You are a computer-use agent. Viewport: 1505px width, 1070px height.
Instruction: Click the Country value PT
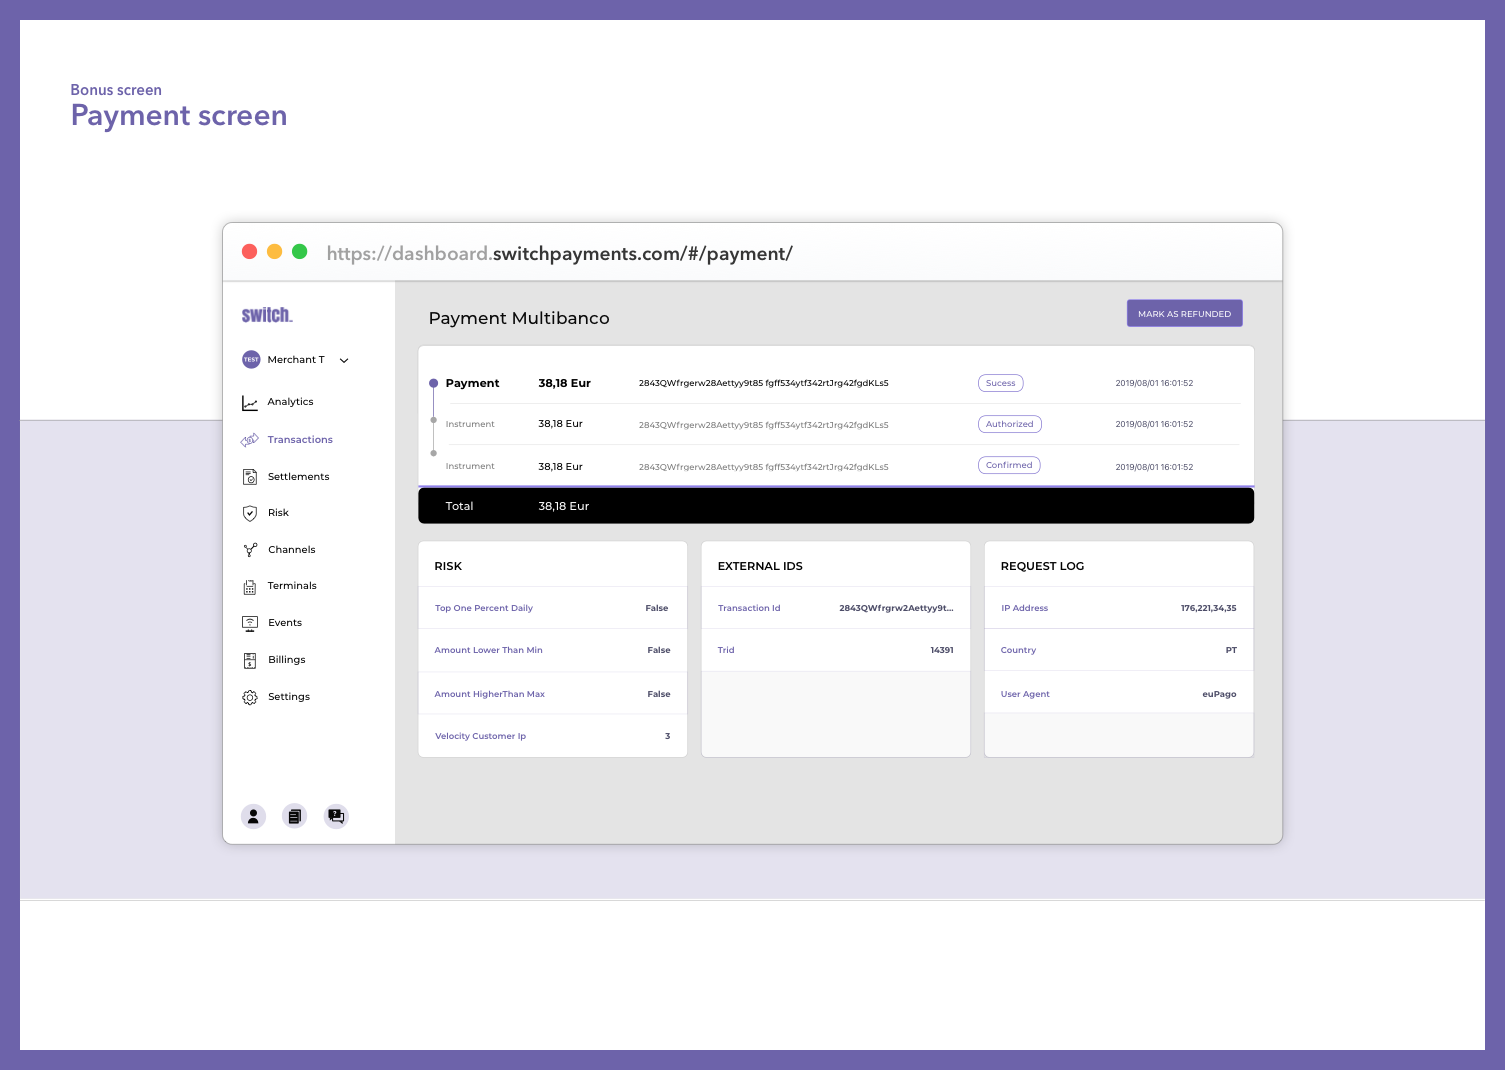pos(1231,650)
